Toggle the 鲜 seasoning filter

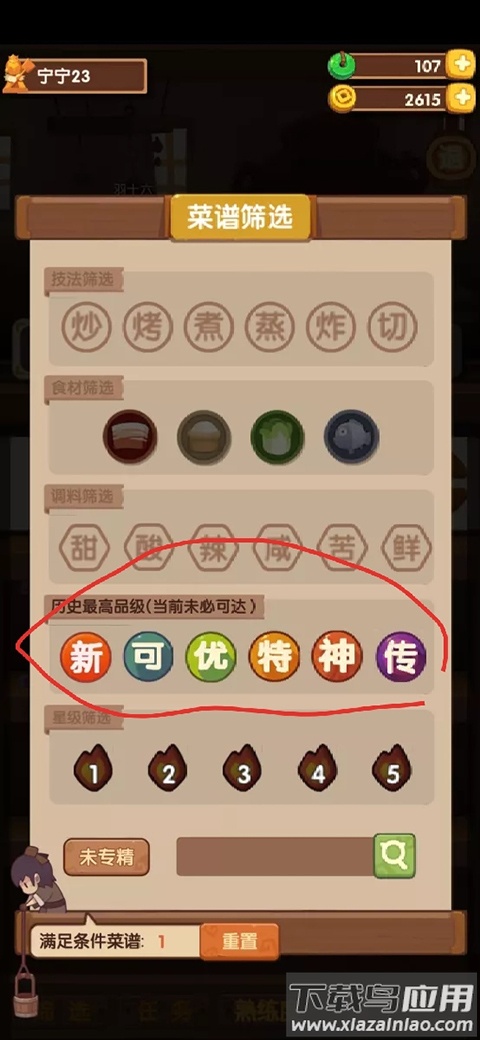406,549
